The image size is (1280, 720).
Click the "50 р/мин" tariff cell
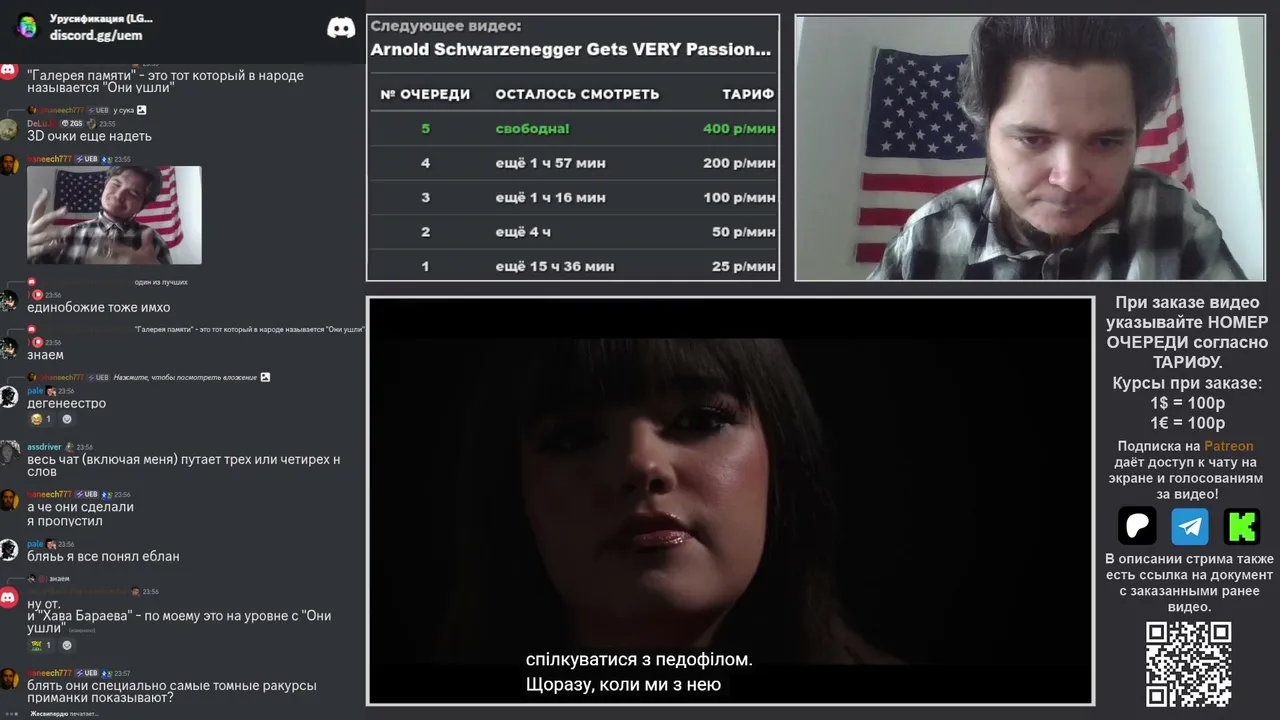click(x=744, y=232)
